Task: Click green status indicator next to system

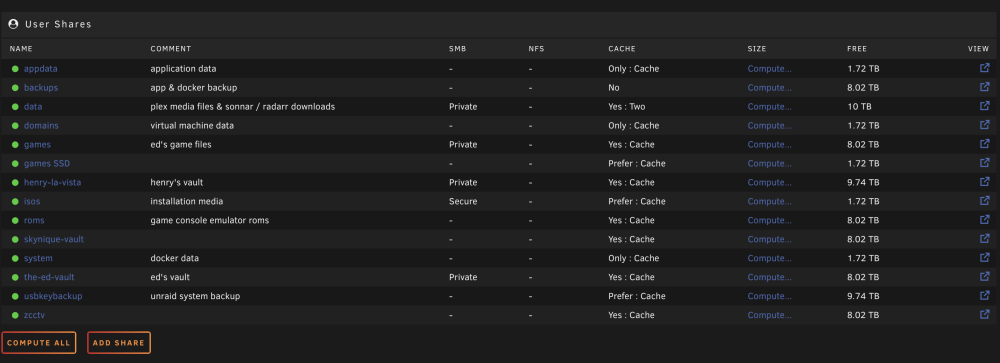Action: (15, 258)
